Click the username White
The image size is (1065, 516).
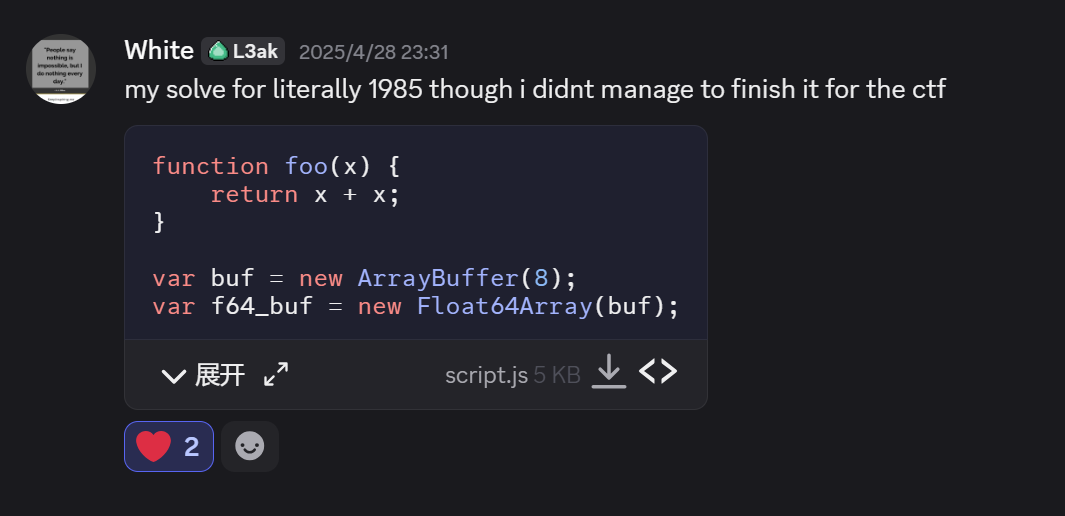click(159, 51)
